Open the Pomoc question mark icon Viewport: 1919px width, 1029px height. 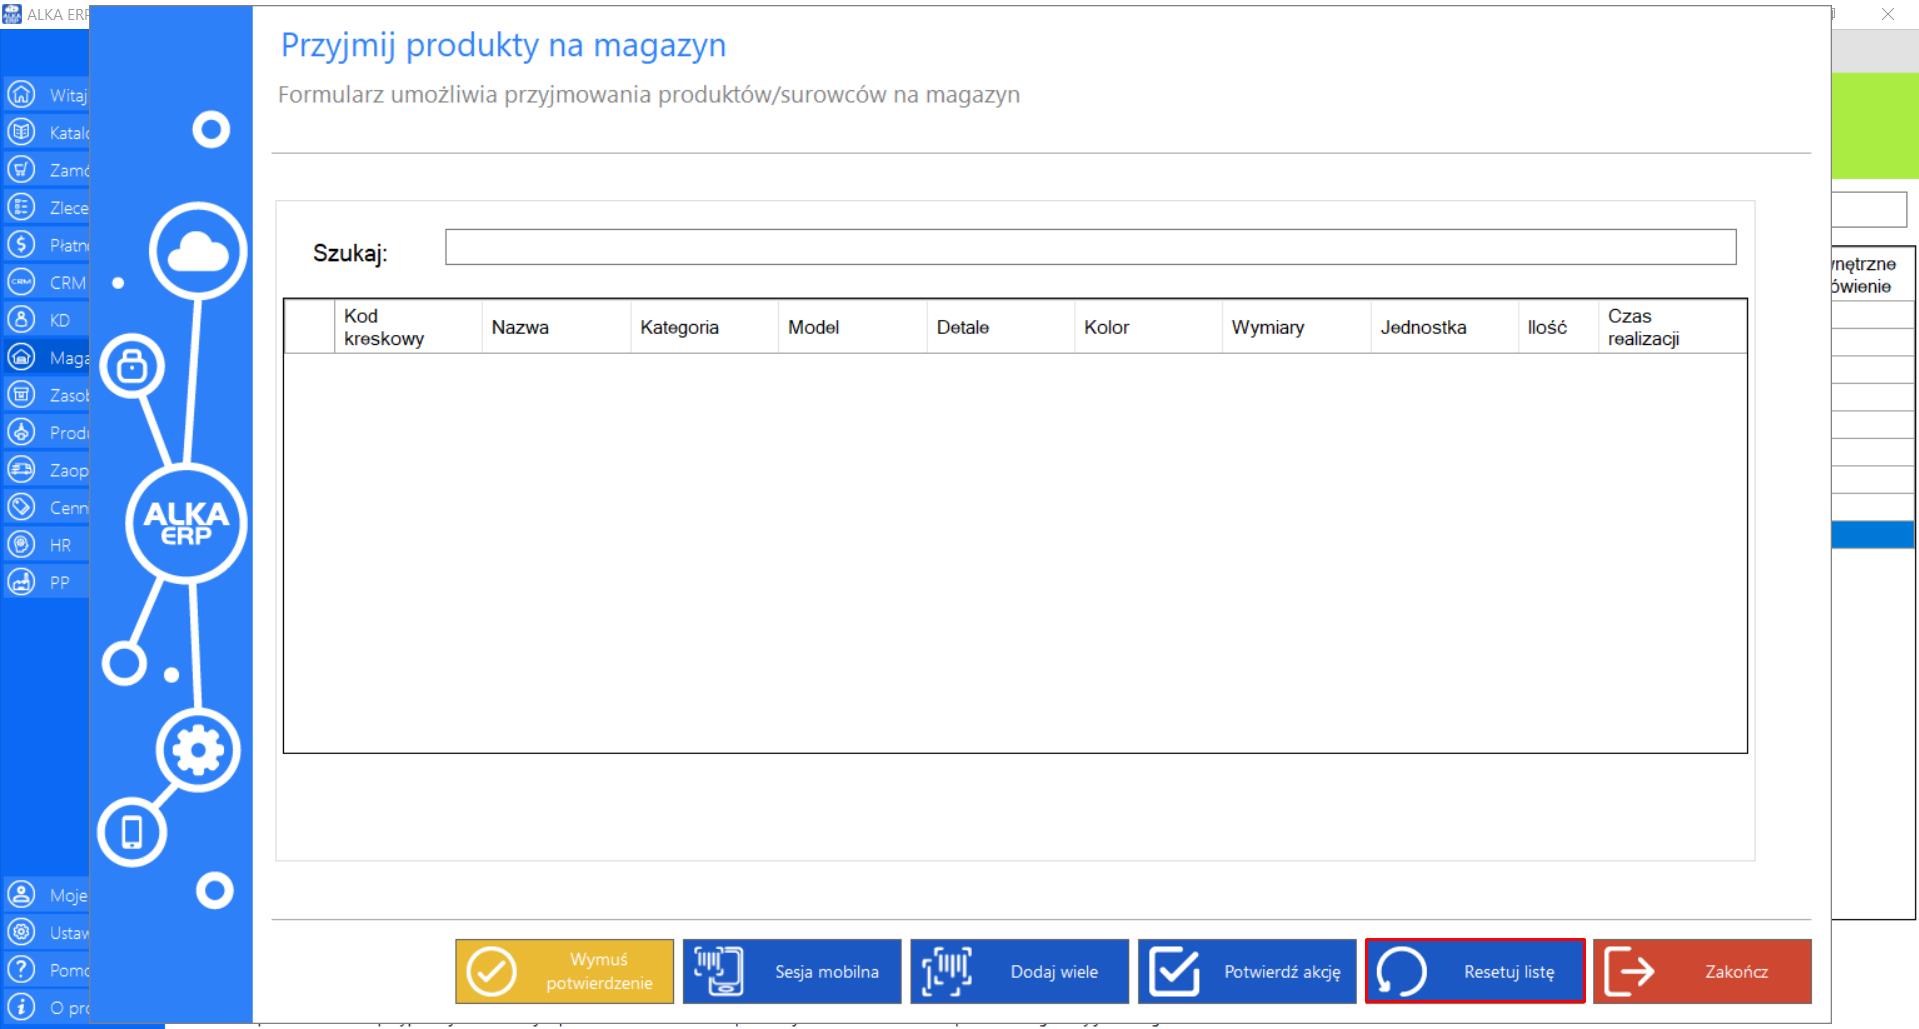tap(21, 969)
